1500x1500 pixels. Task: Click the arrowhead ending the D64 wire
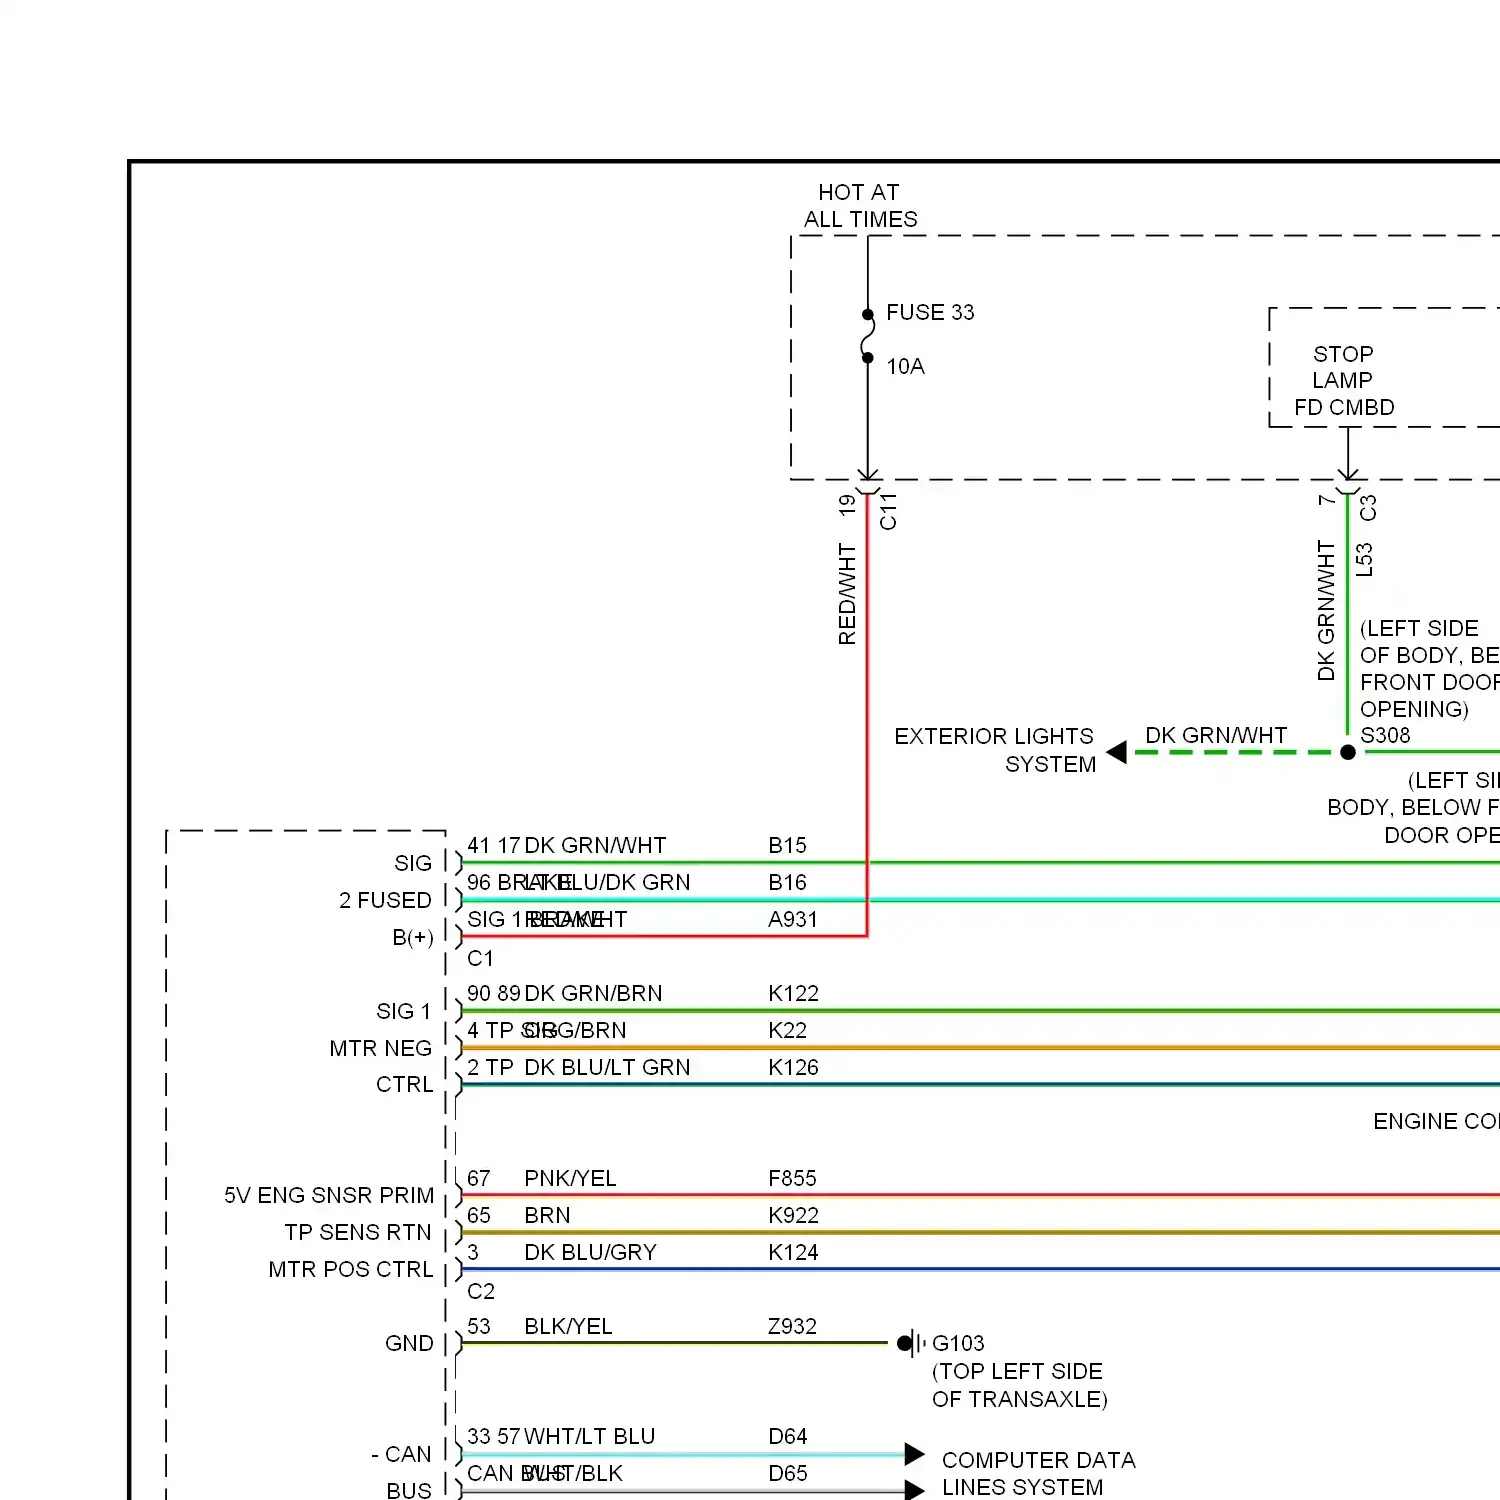tap(914, 1454)
